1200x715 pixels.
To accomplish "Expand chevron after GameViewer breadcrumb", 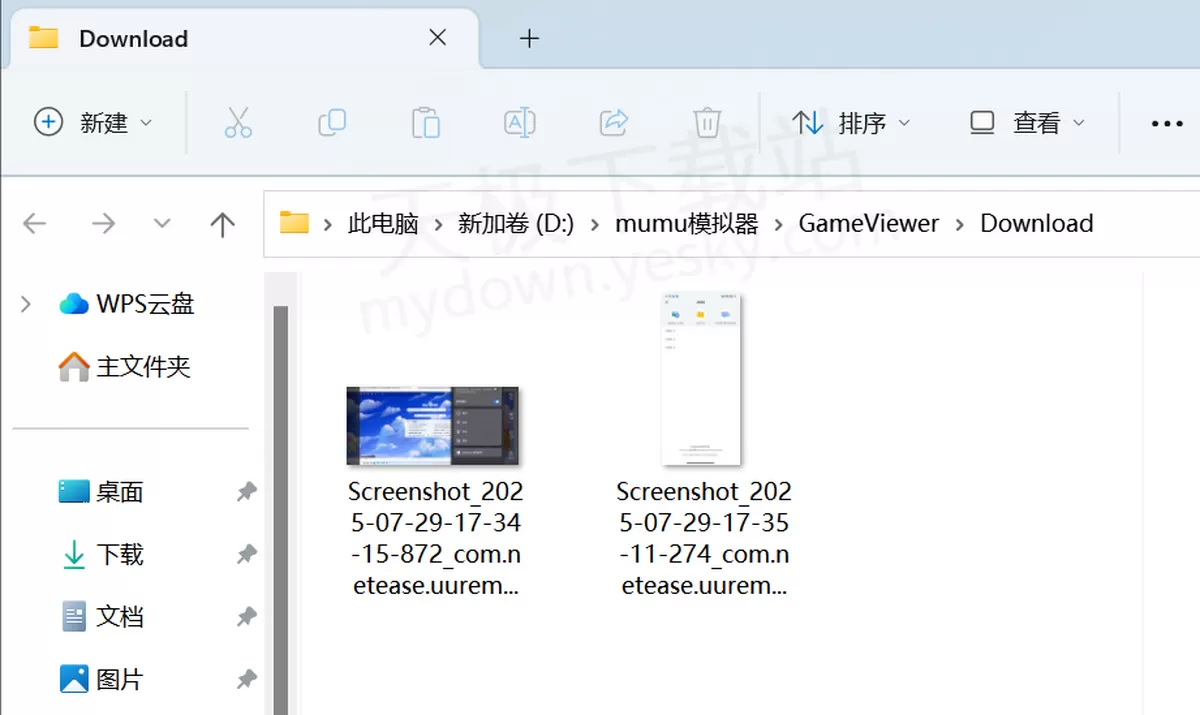I will [960, 224].
